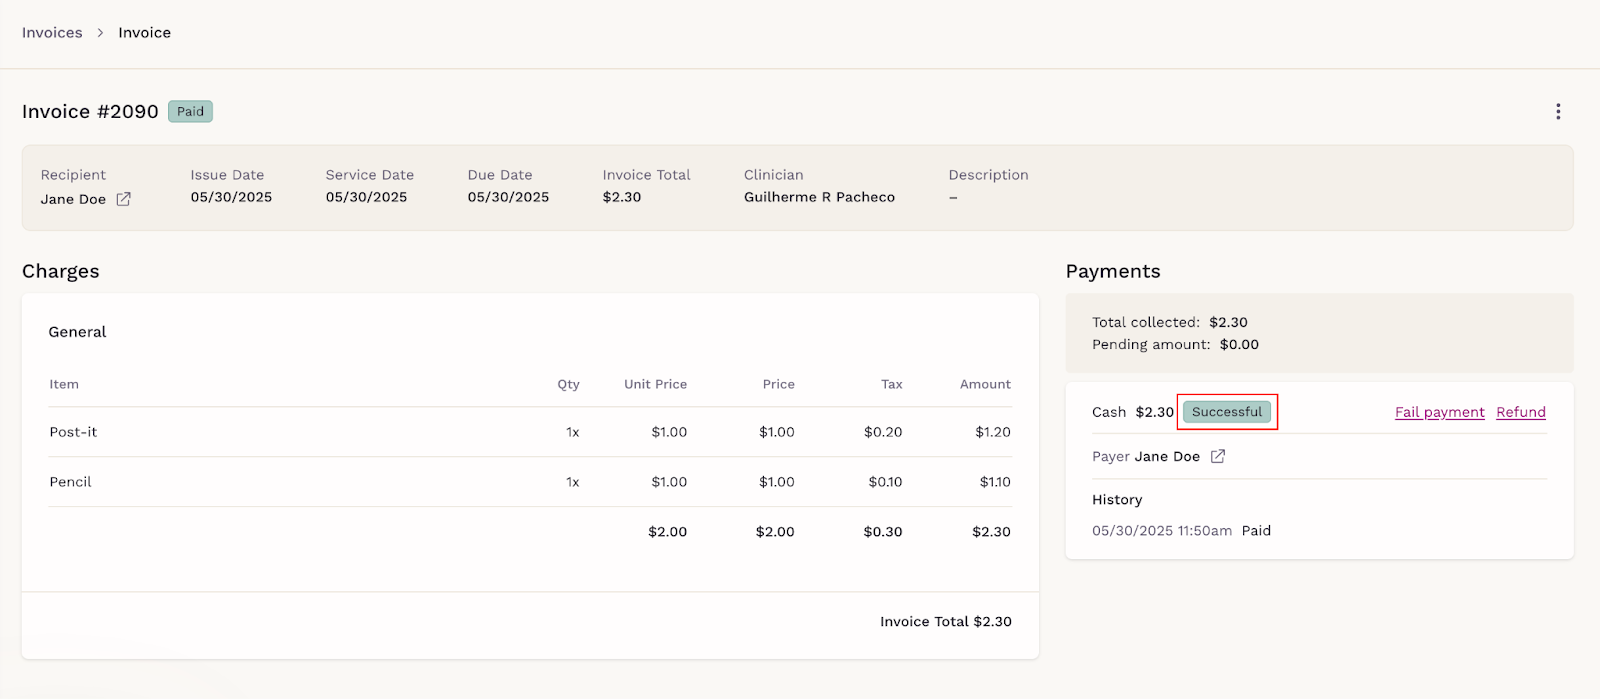Click the Unit Price column total $2.00
This screenshot has width=1600, height=699.
click(x=667, y=532)
